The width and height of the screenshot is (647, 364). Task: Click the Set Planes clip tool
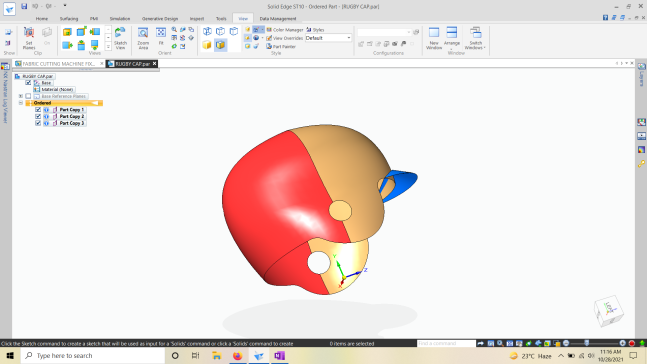pyautogui.click(x=29, y=38)
